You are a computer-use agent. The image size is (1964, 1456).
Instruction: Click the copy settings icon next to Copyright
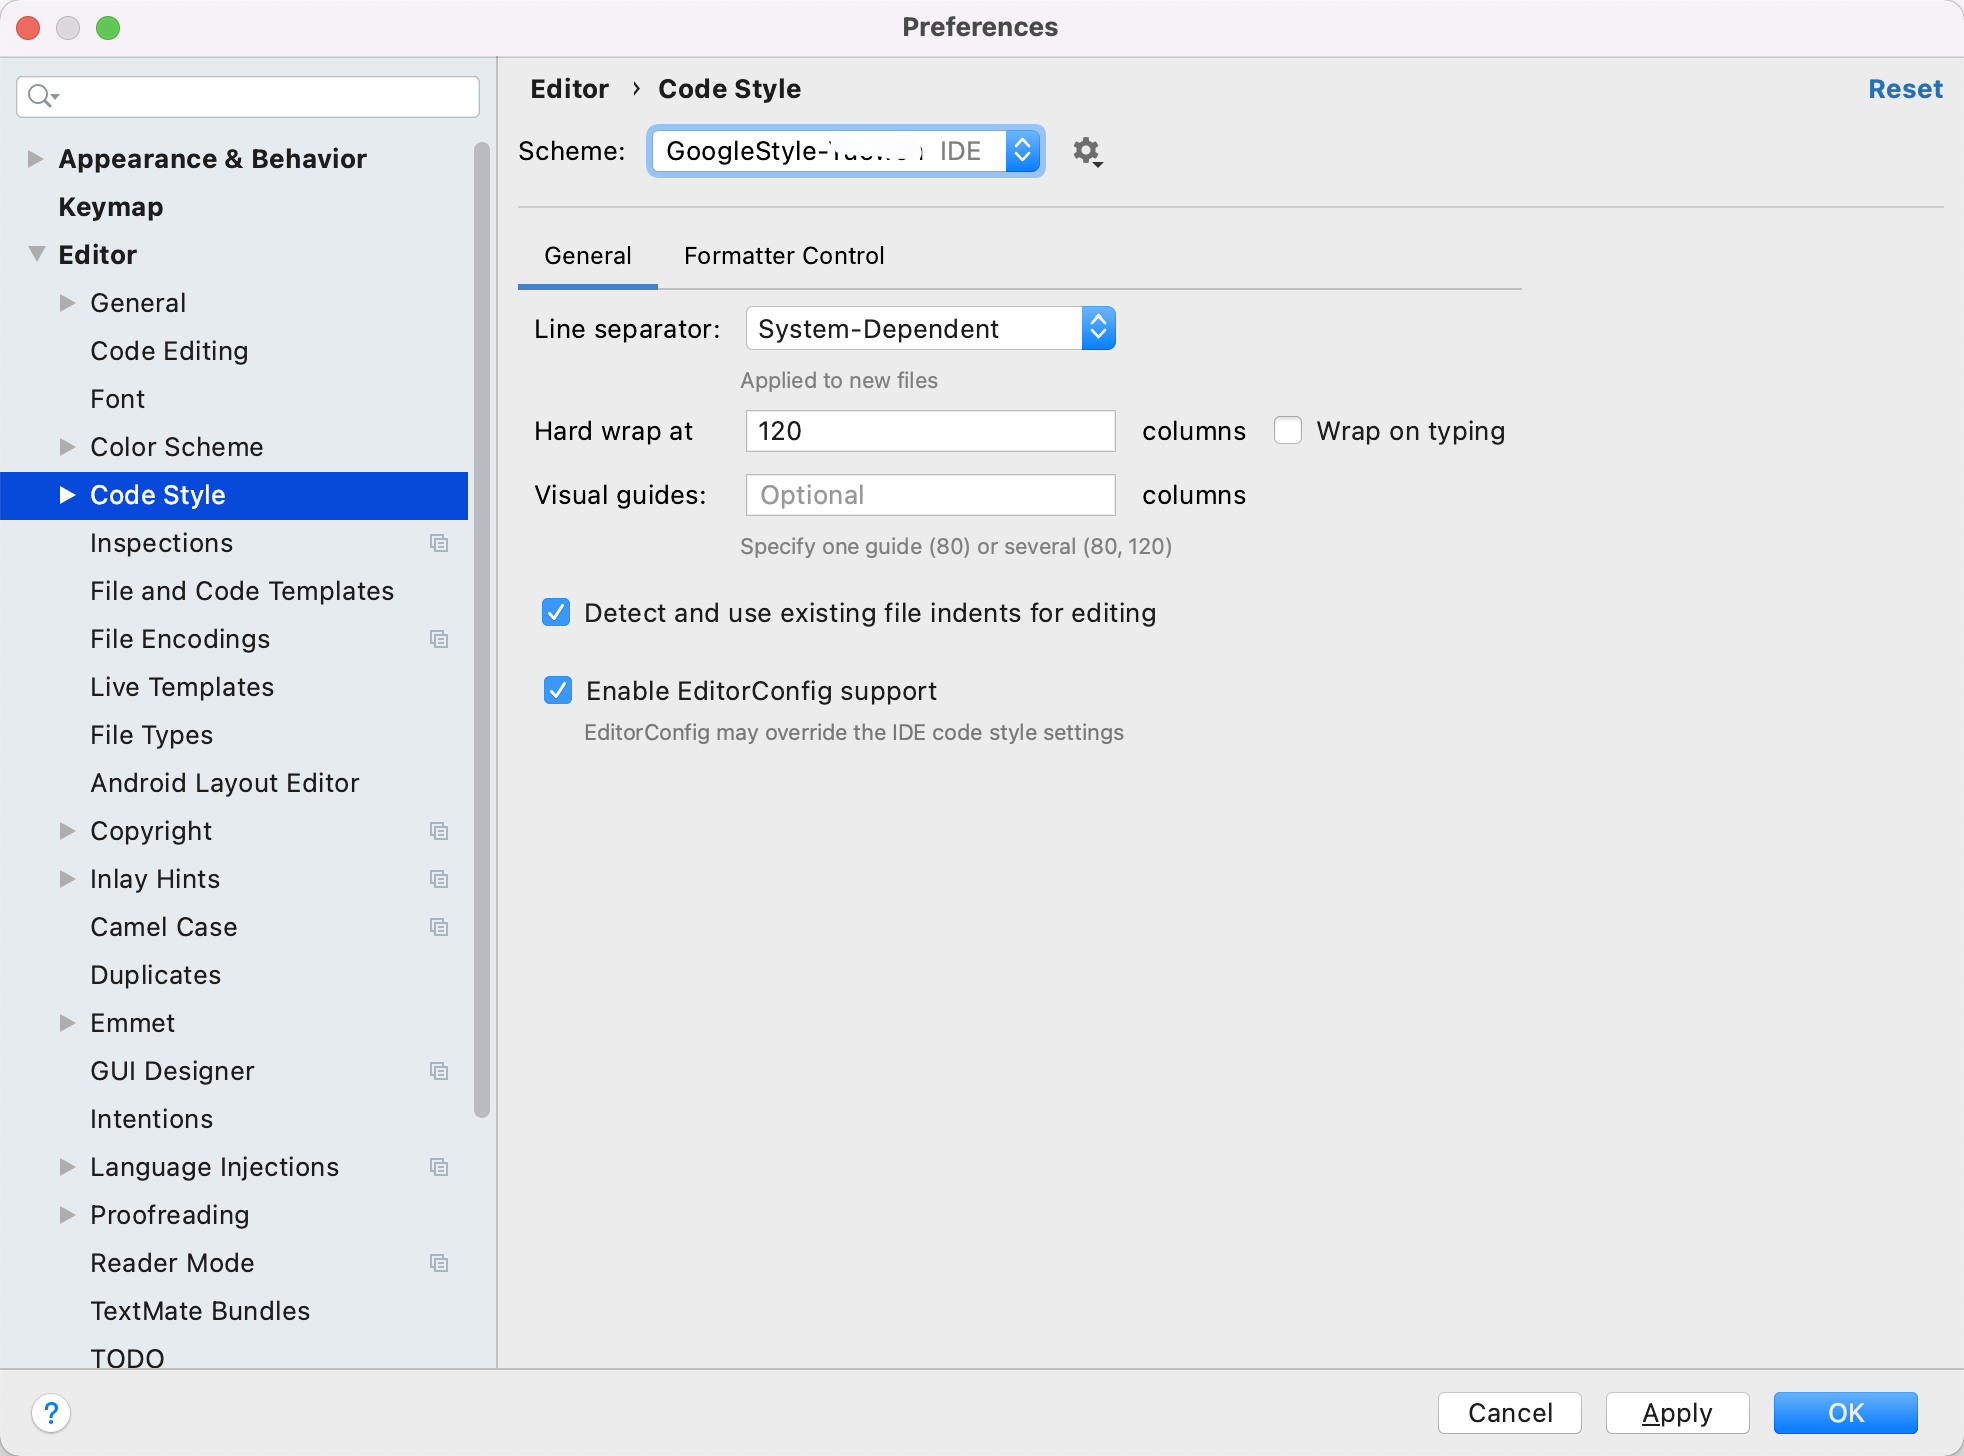coord(439,830)
